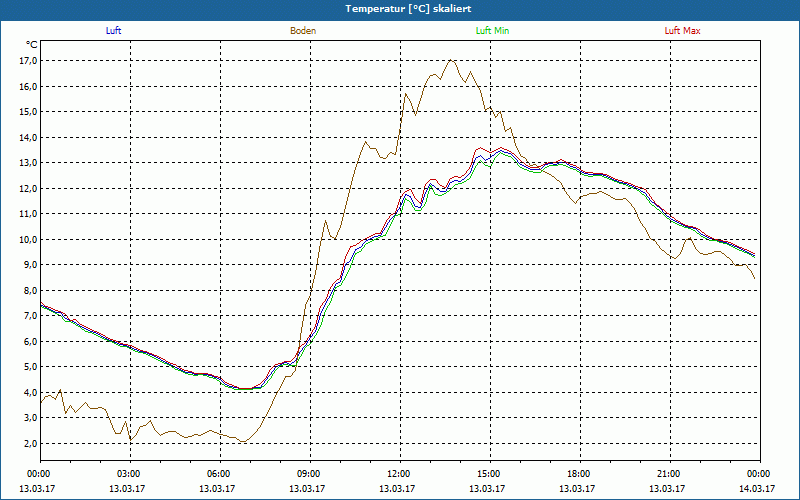
Task: Click the chart title 'Temperatur [°C] skaliert'
Action: click(x=408, y=9)
